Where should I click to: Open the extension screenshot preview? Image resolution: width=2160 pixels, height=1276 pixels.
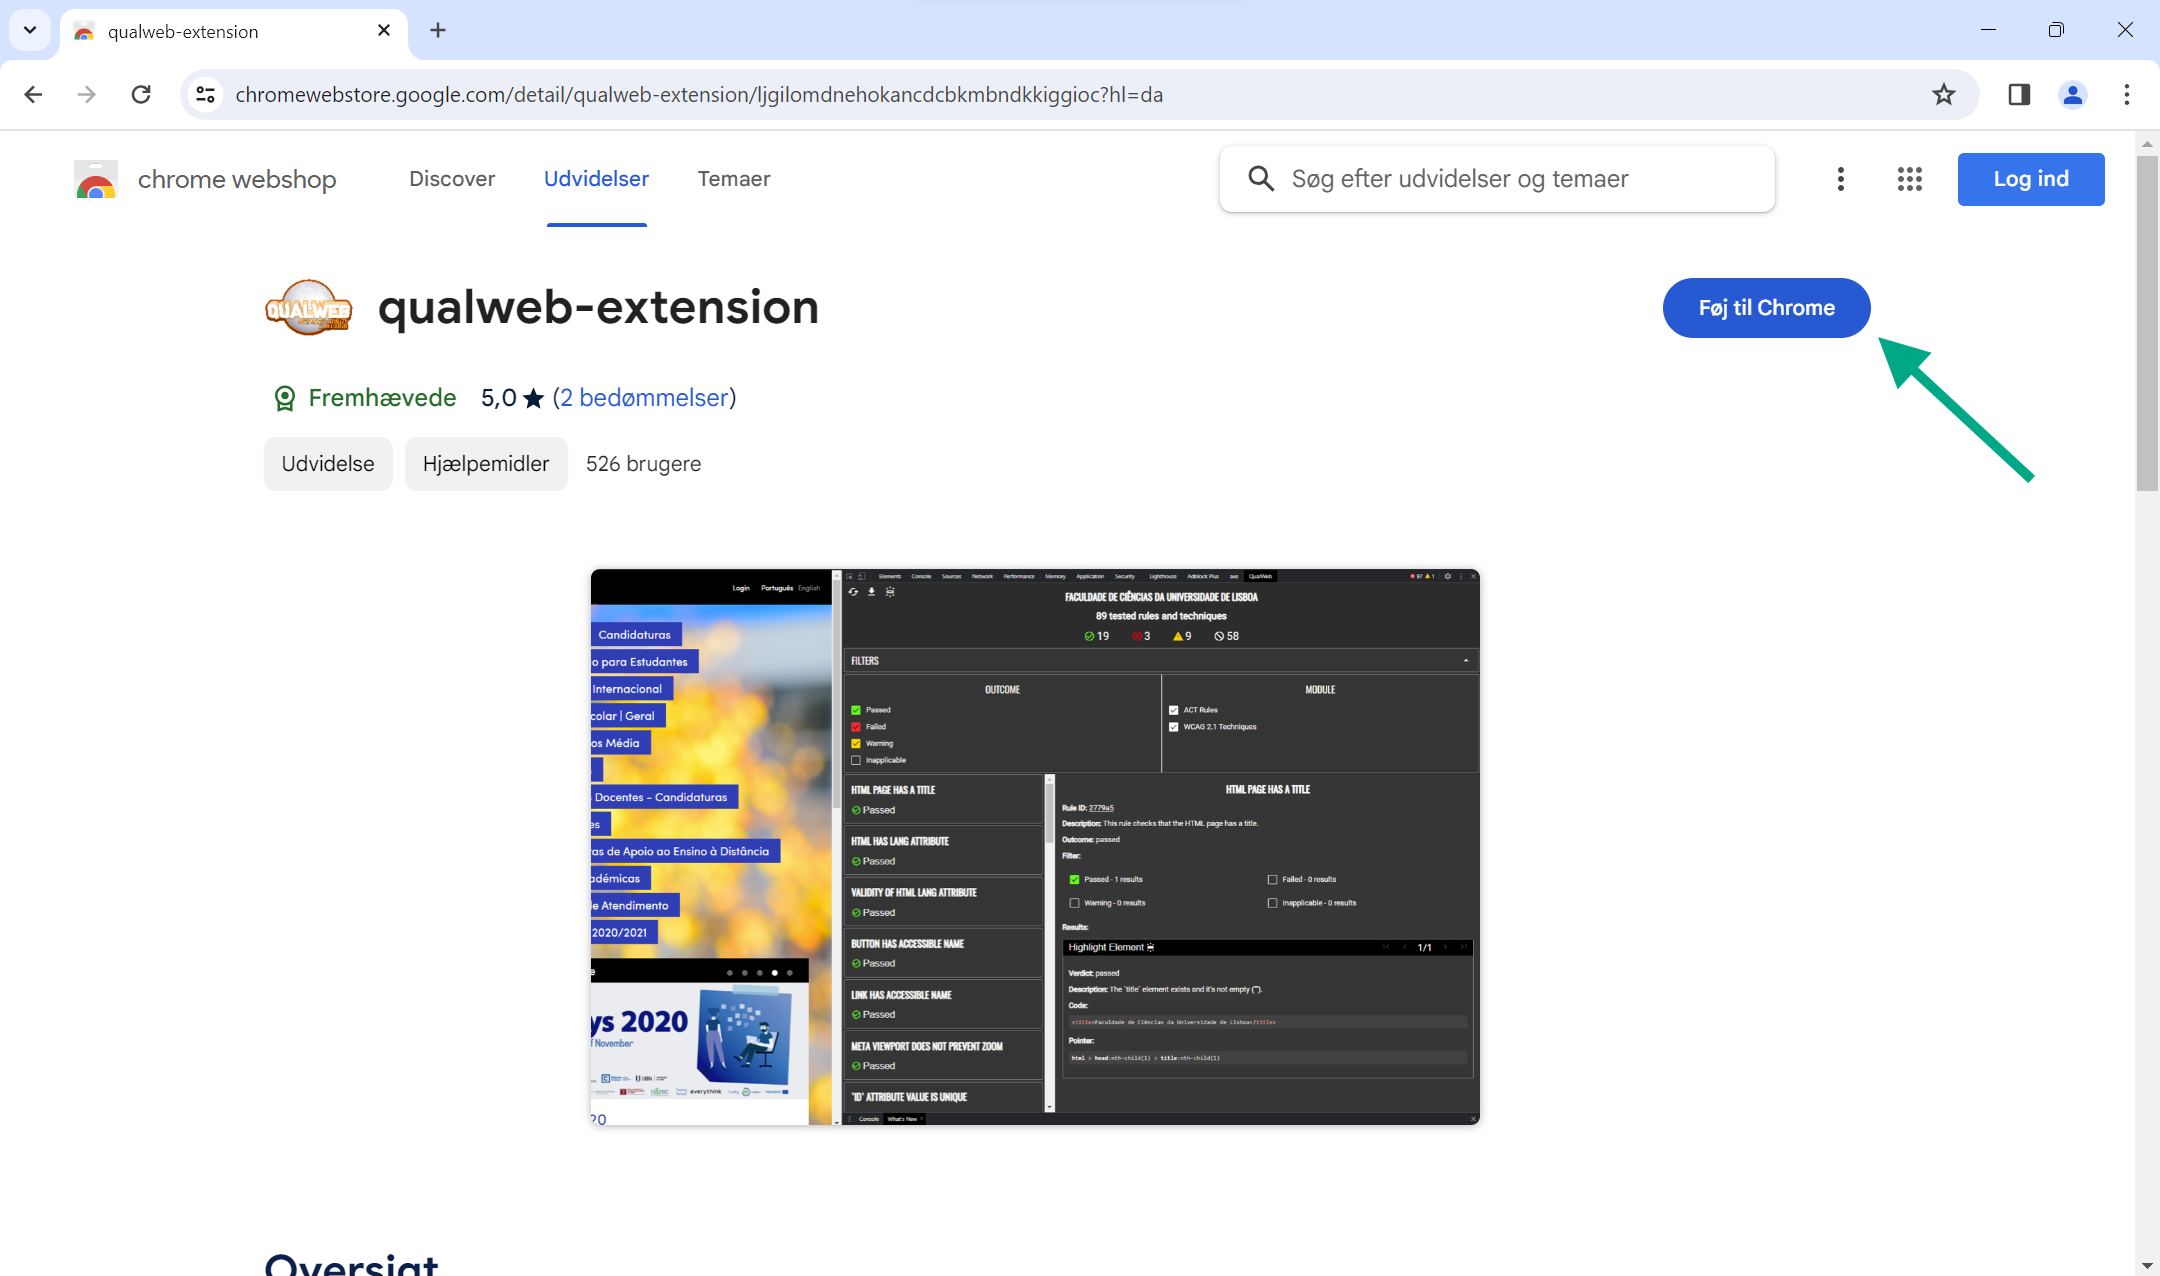click(1035, 847)
